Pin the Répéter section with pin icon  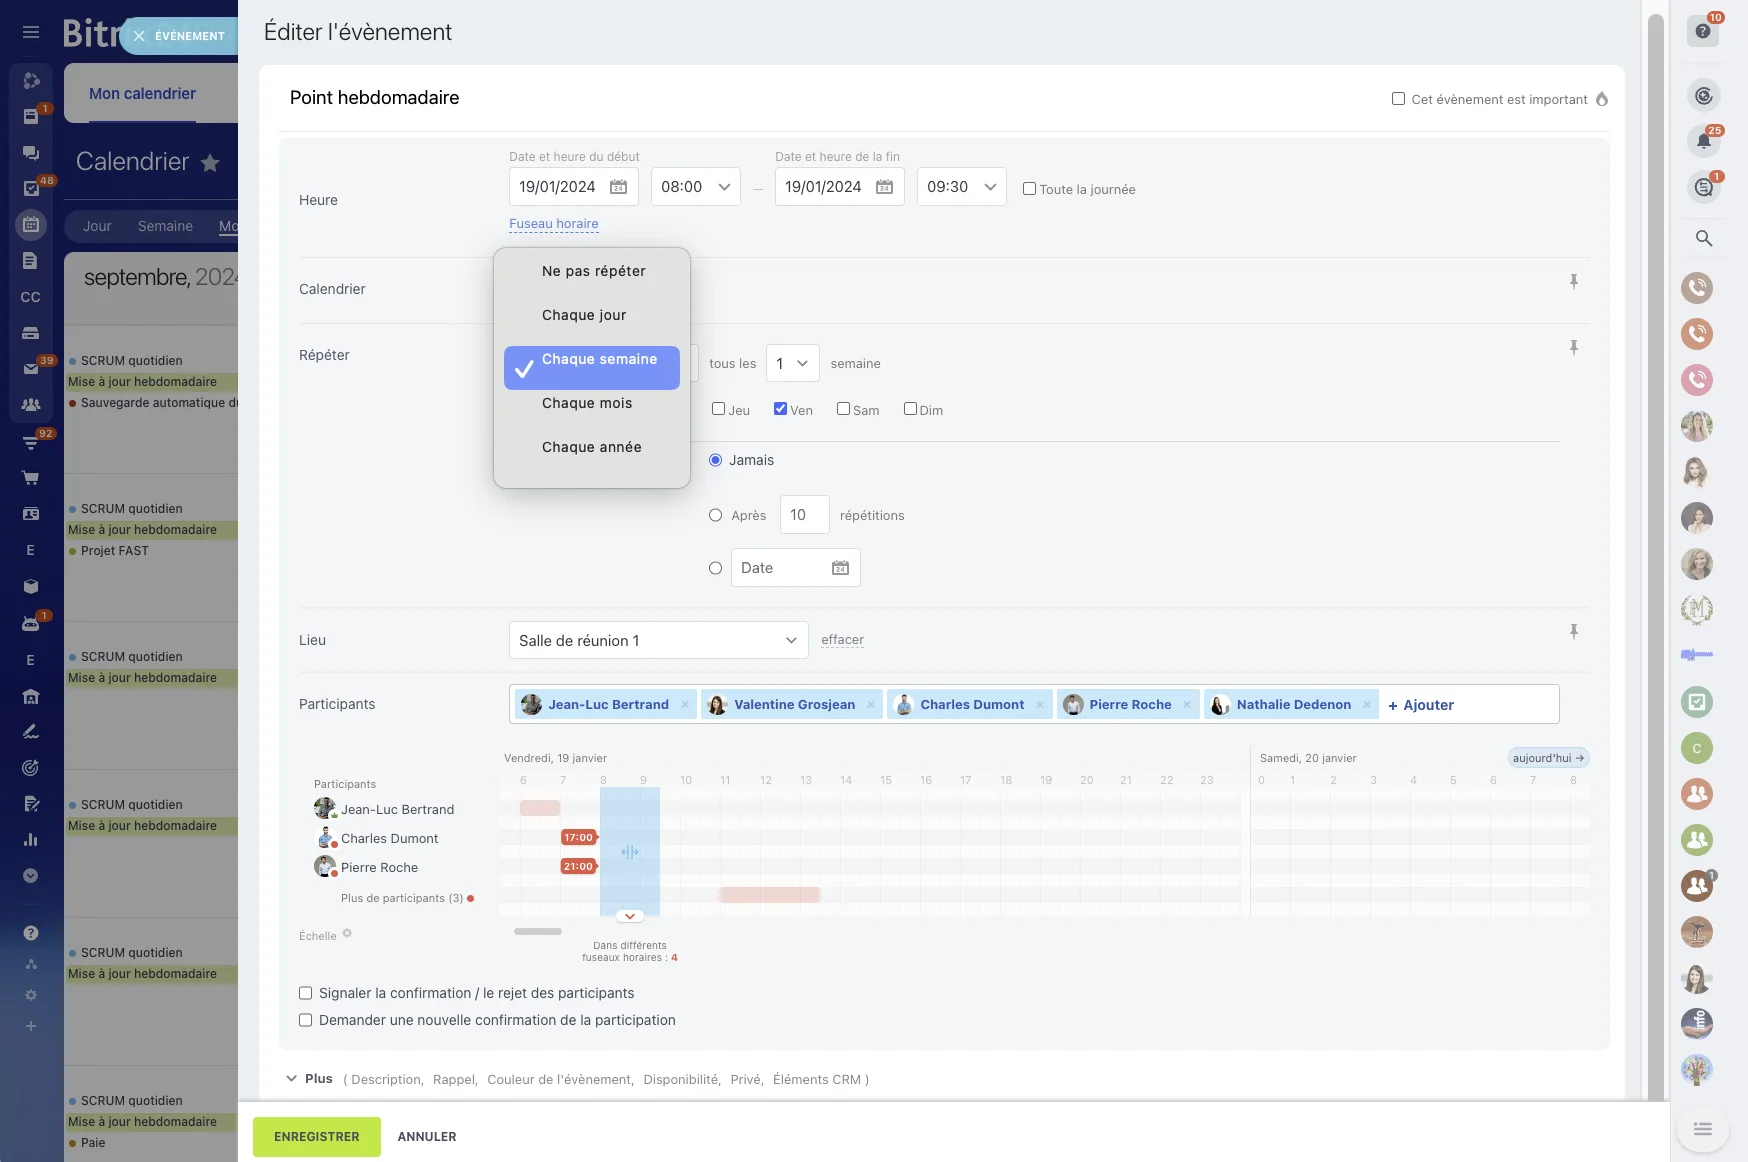[1573, 347]
